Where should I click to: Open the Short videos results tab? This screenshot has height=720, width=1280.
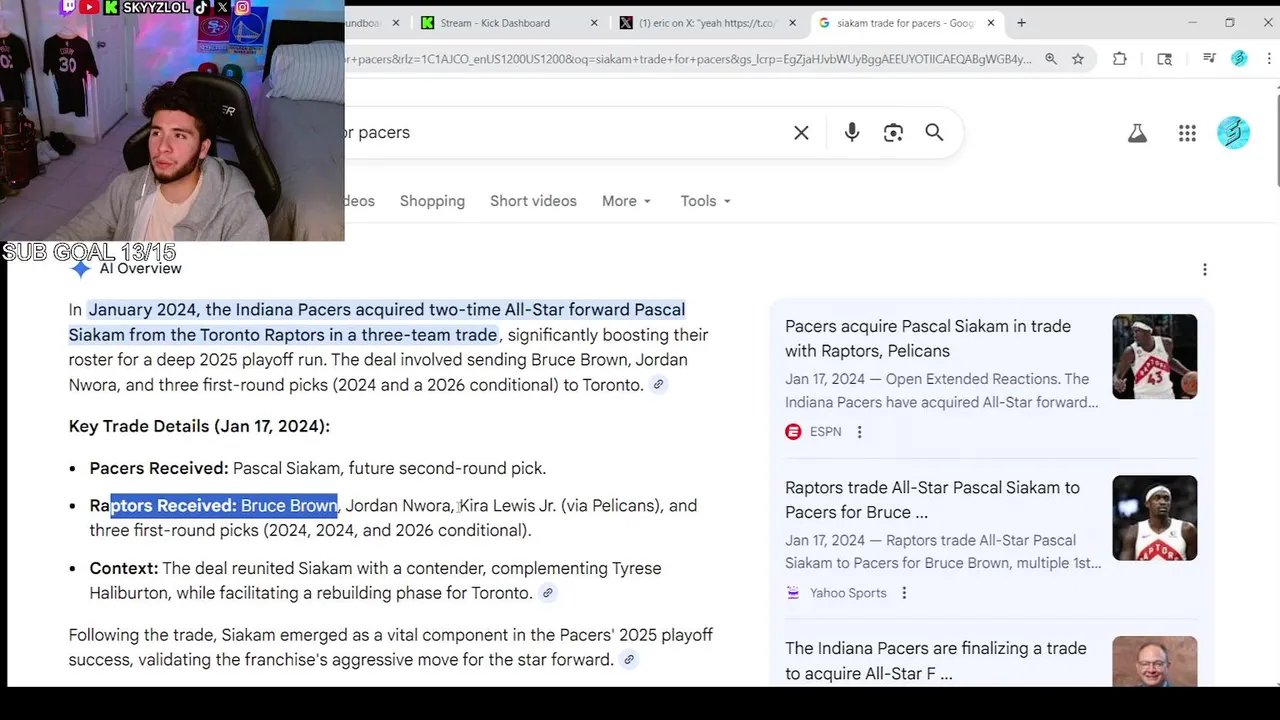point(533,201)
